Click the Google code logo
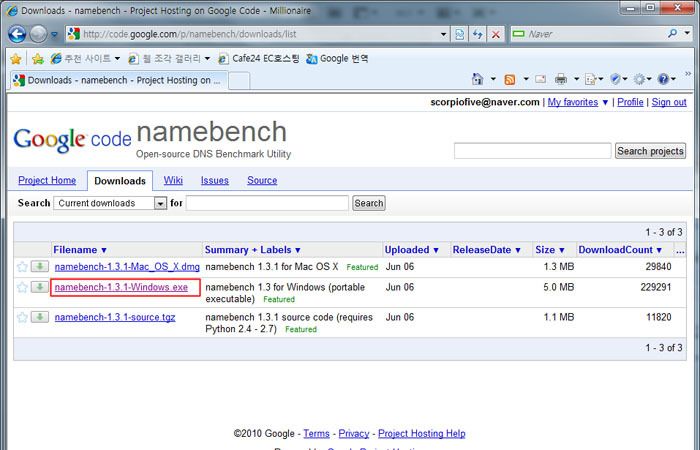This screenshot has width=700, height=450. click(x=72, y=140)
